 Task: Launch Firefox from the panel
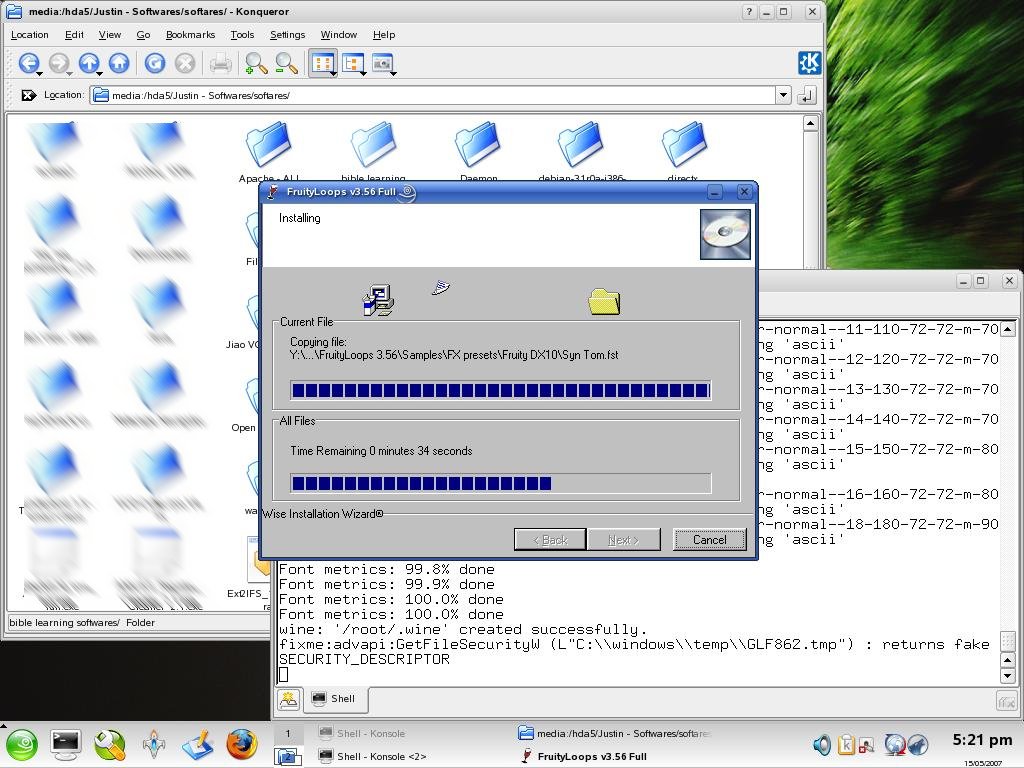tap(241, 744)
